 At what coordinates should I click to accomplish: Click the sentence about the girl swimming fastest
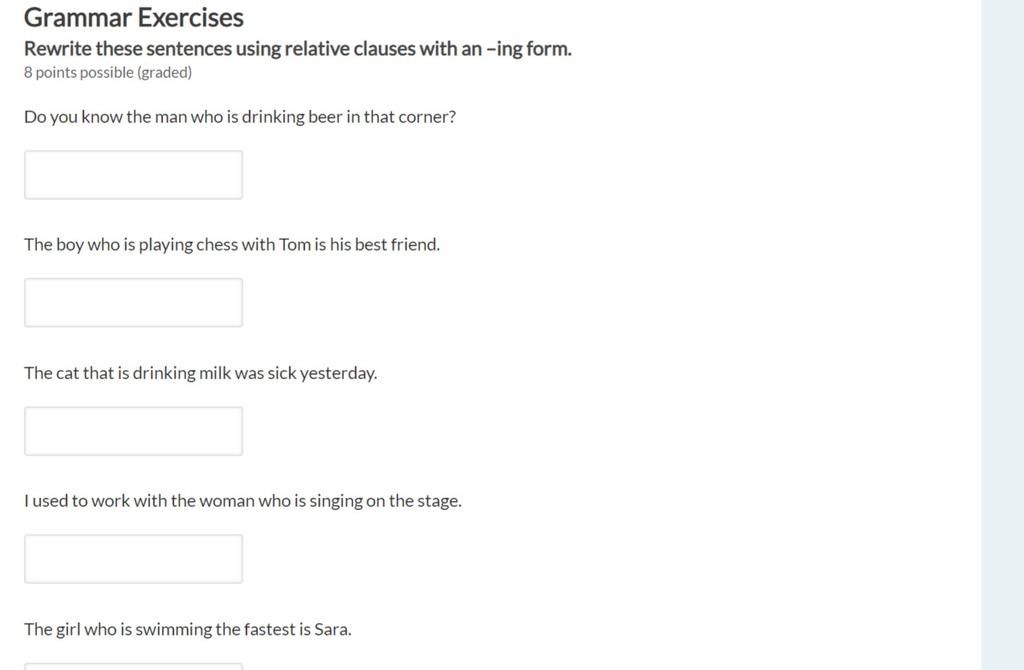point(187,629)
